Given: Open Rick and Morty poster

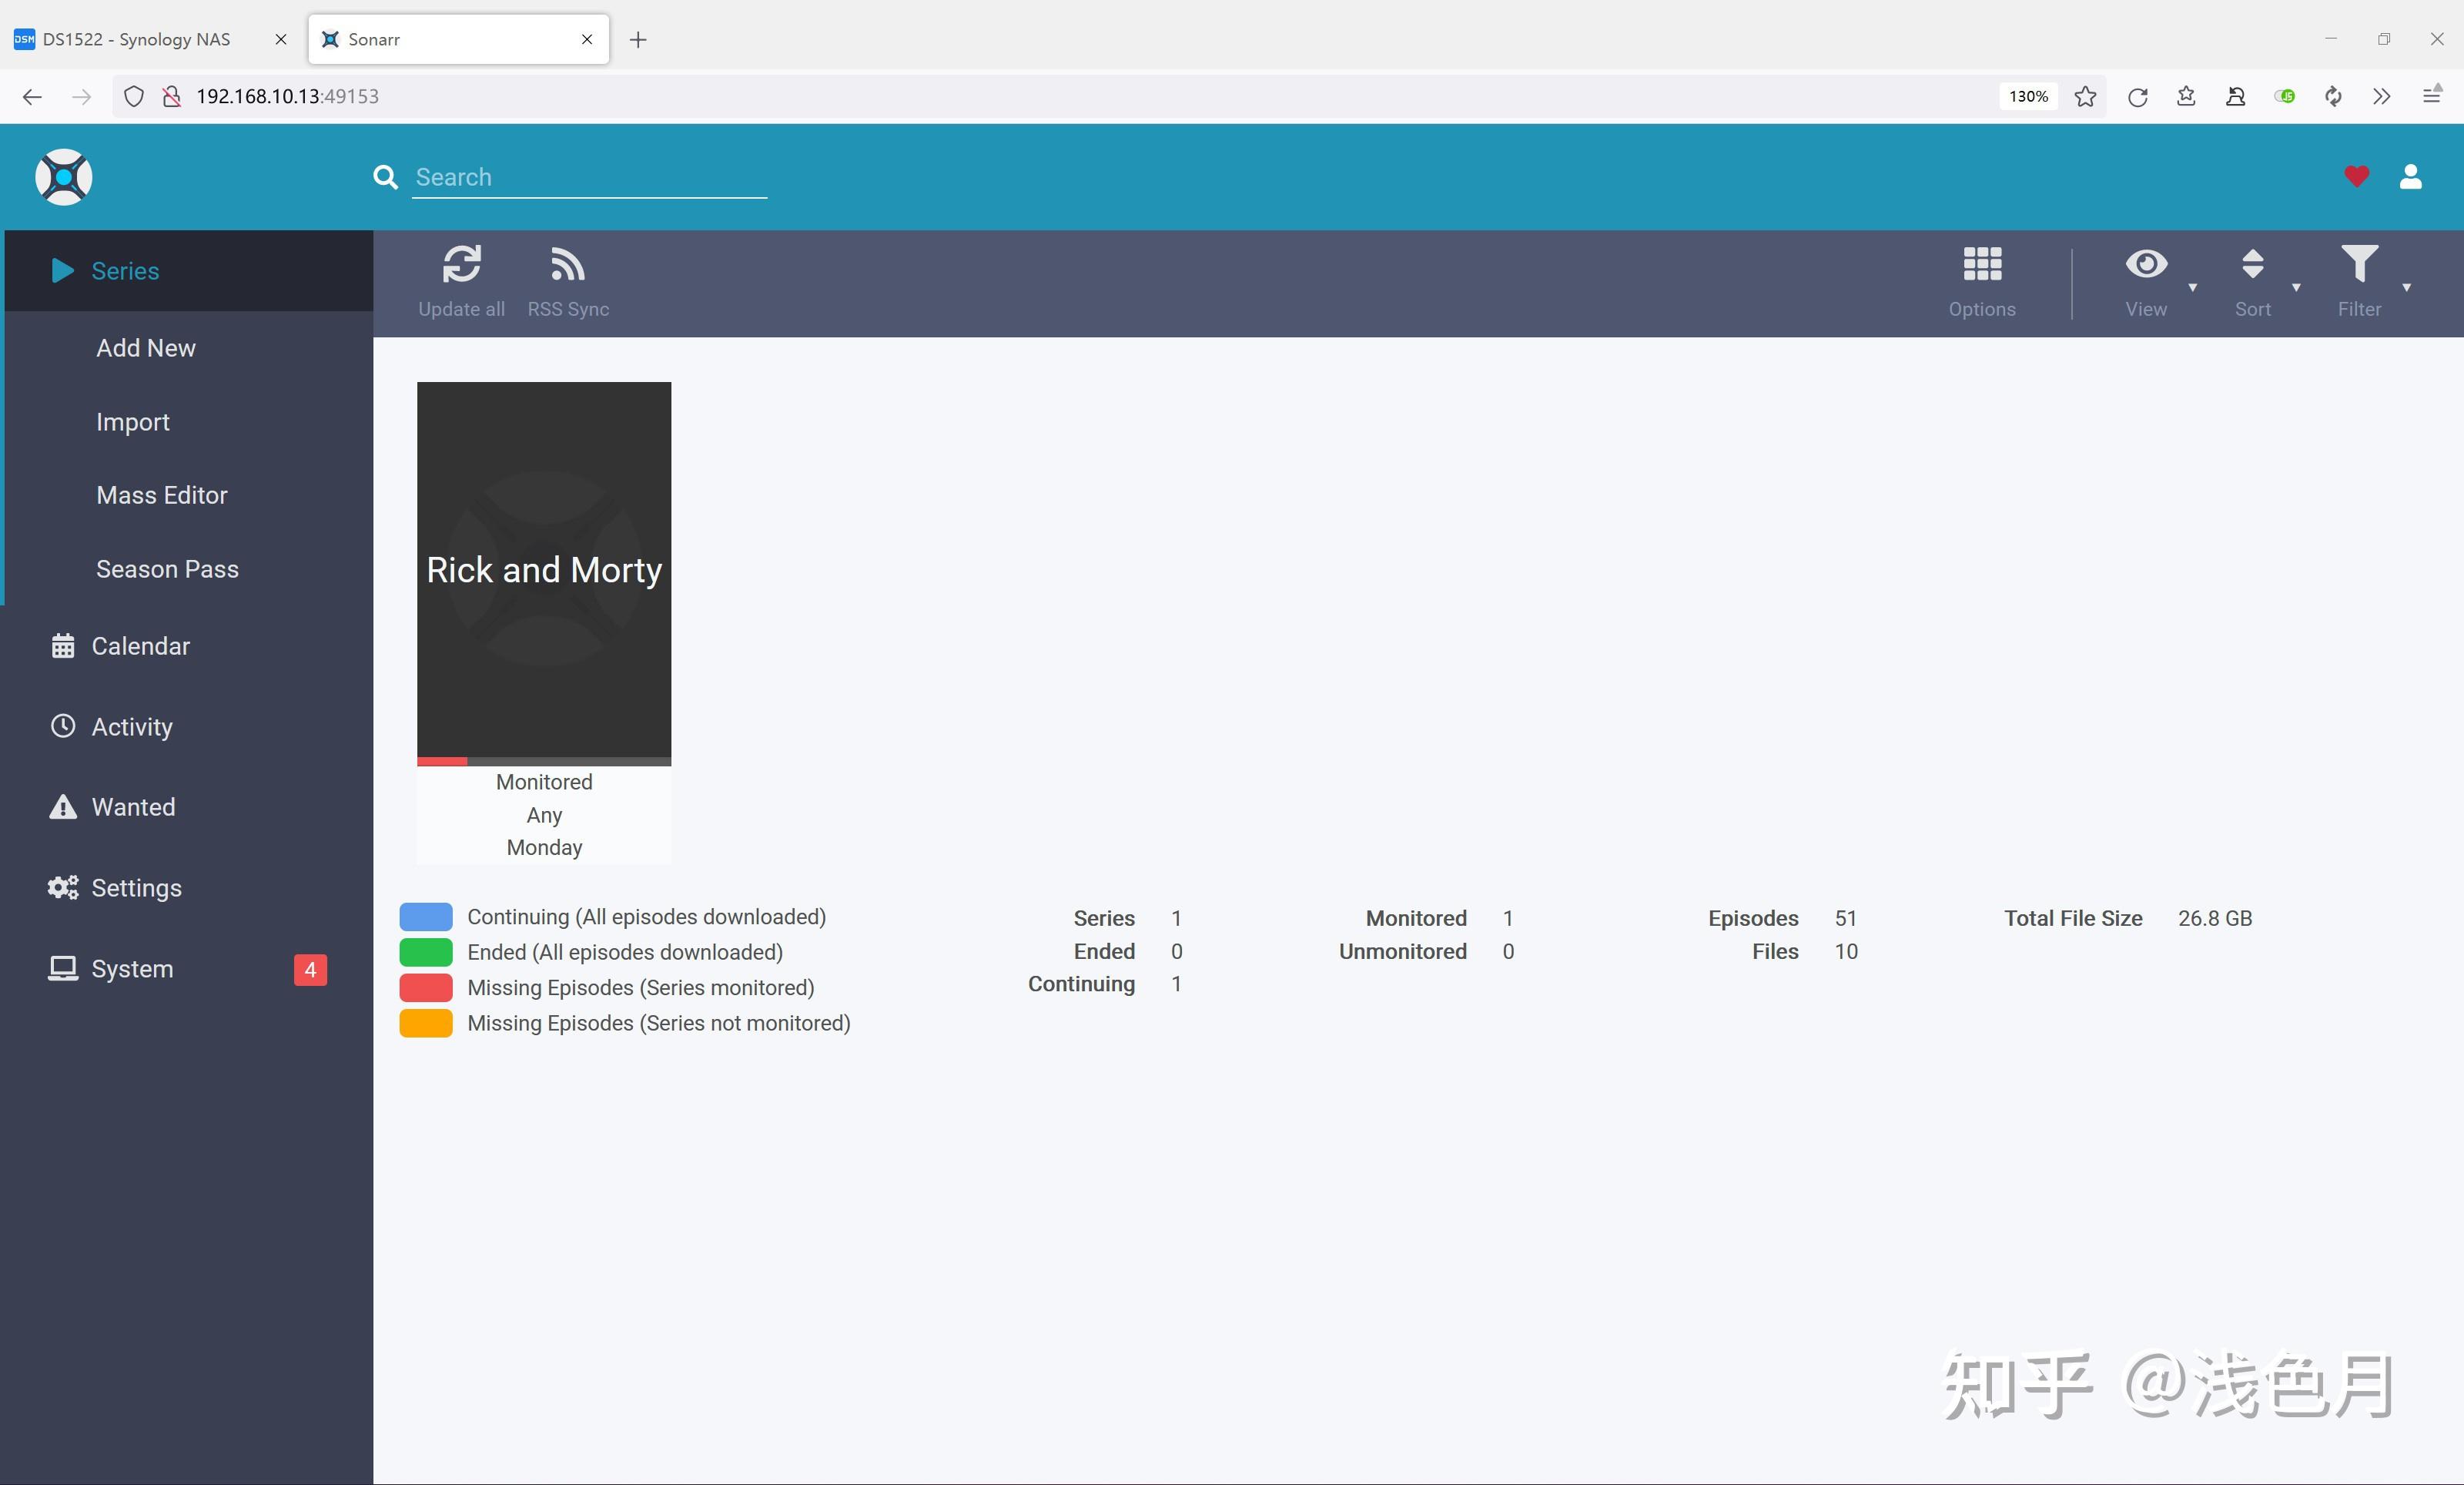Looking at the screenshot, I should pos(544,570).
